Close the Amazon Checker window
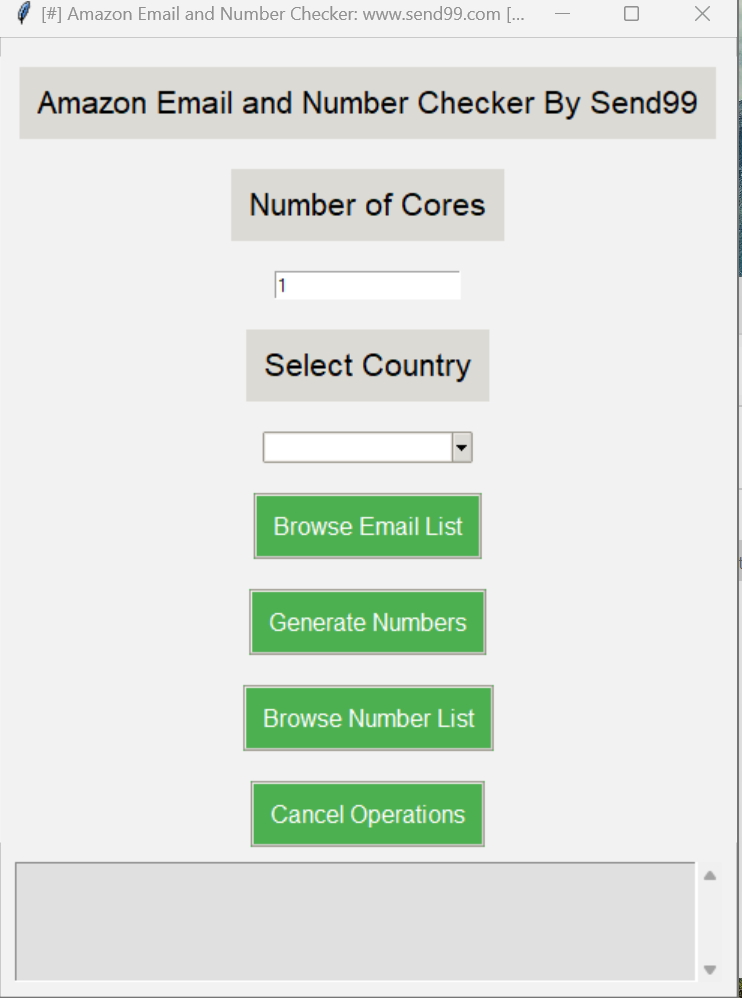Viewport: 742px width, 998px height. coord(702,14)
